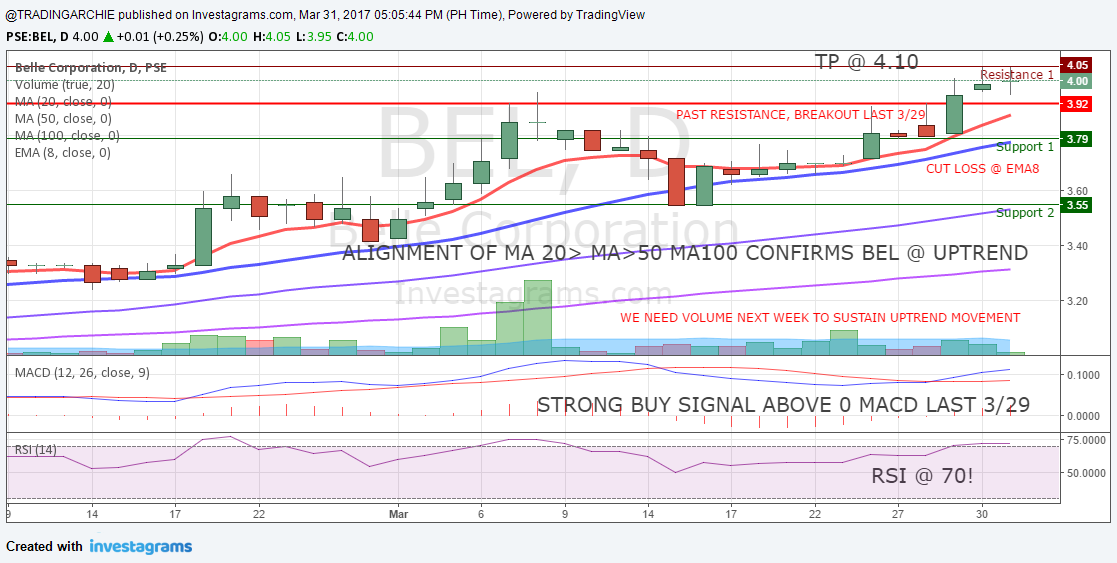Select the 'Support 2' line label

click(x=1024, y=212)
